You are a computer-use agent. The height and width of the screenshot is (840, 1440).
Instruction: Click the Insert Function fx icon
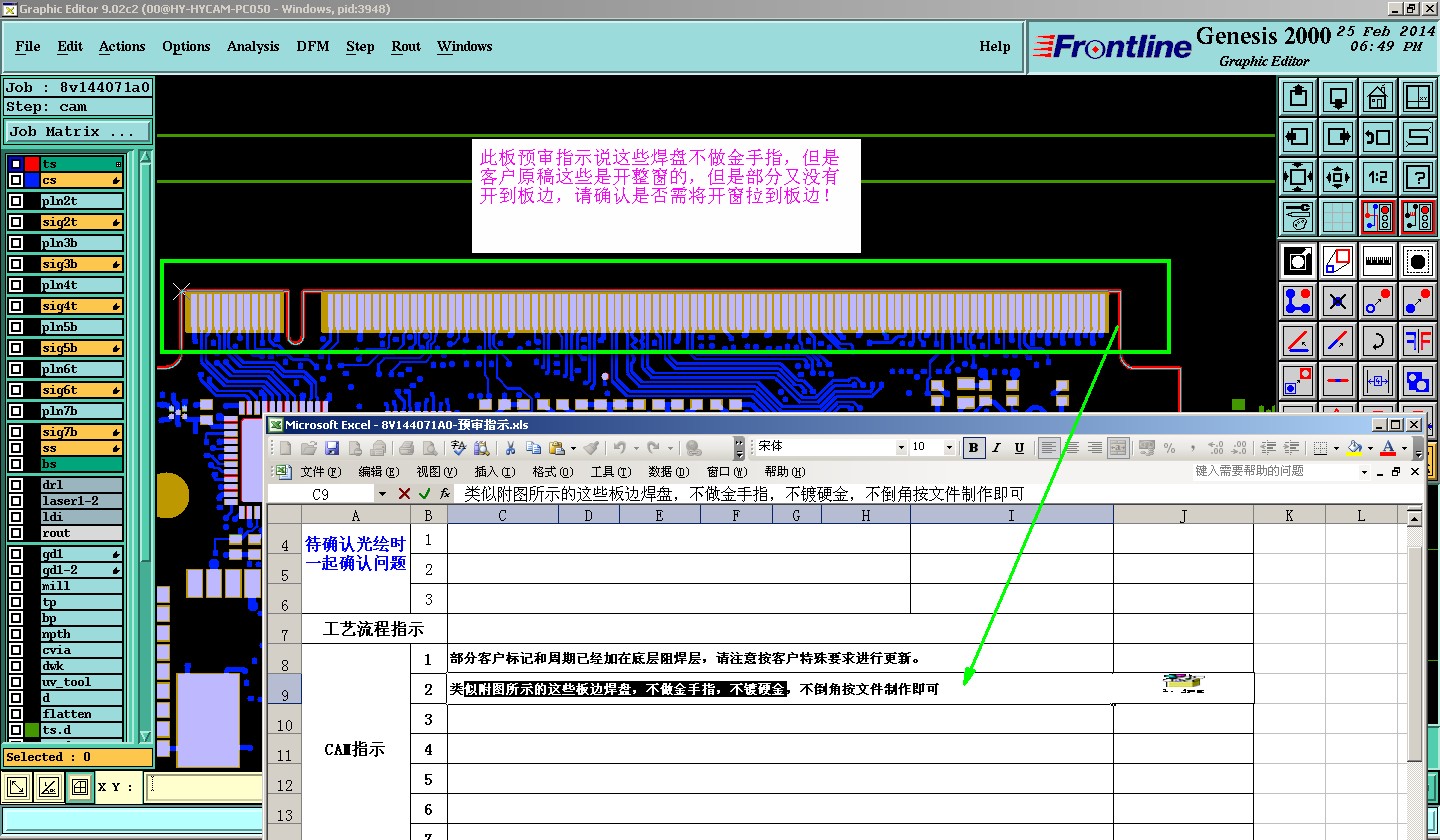point(445,493)
